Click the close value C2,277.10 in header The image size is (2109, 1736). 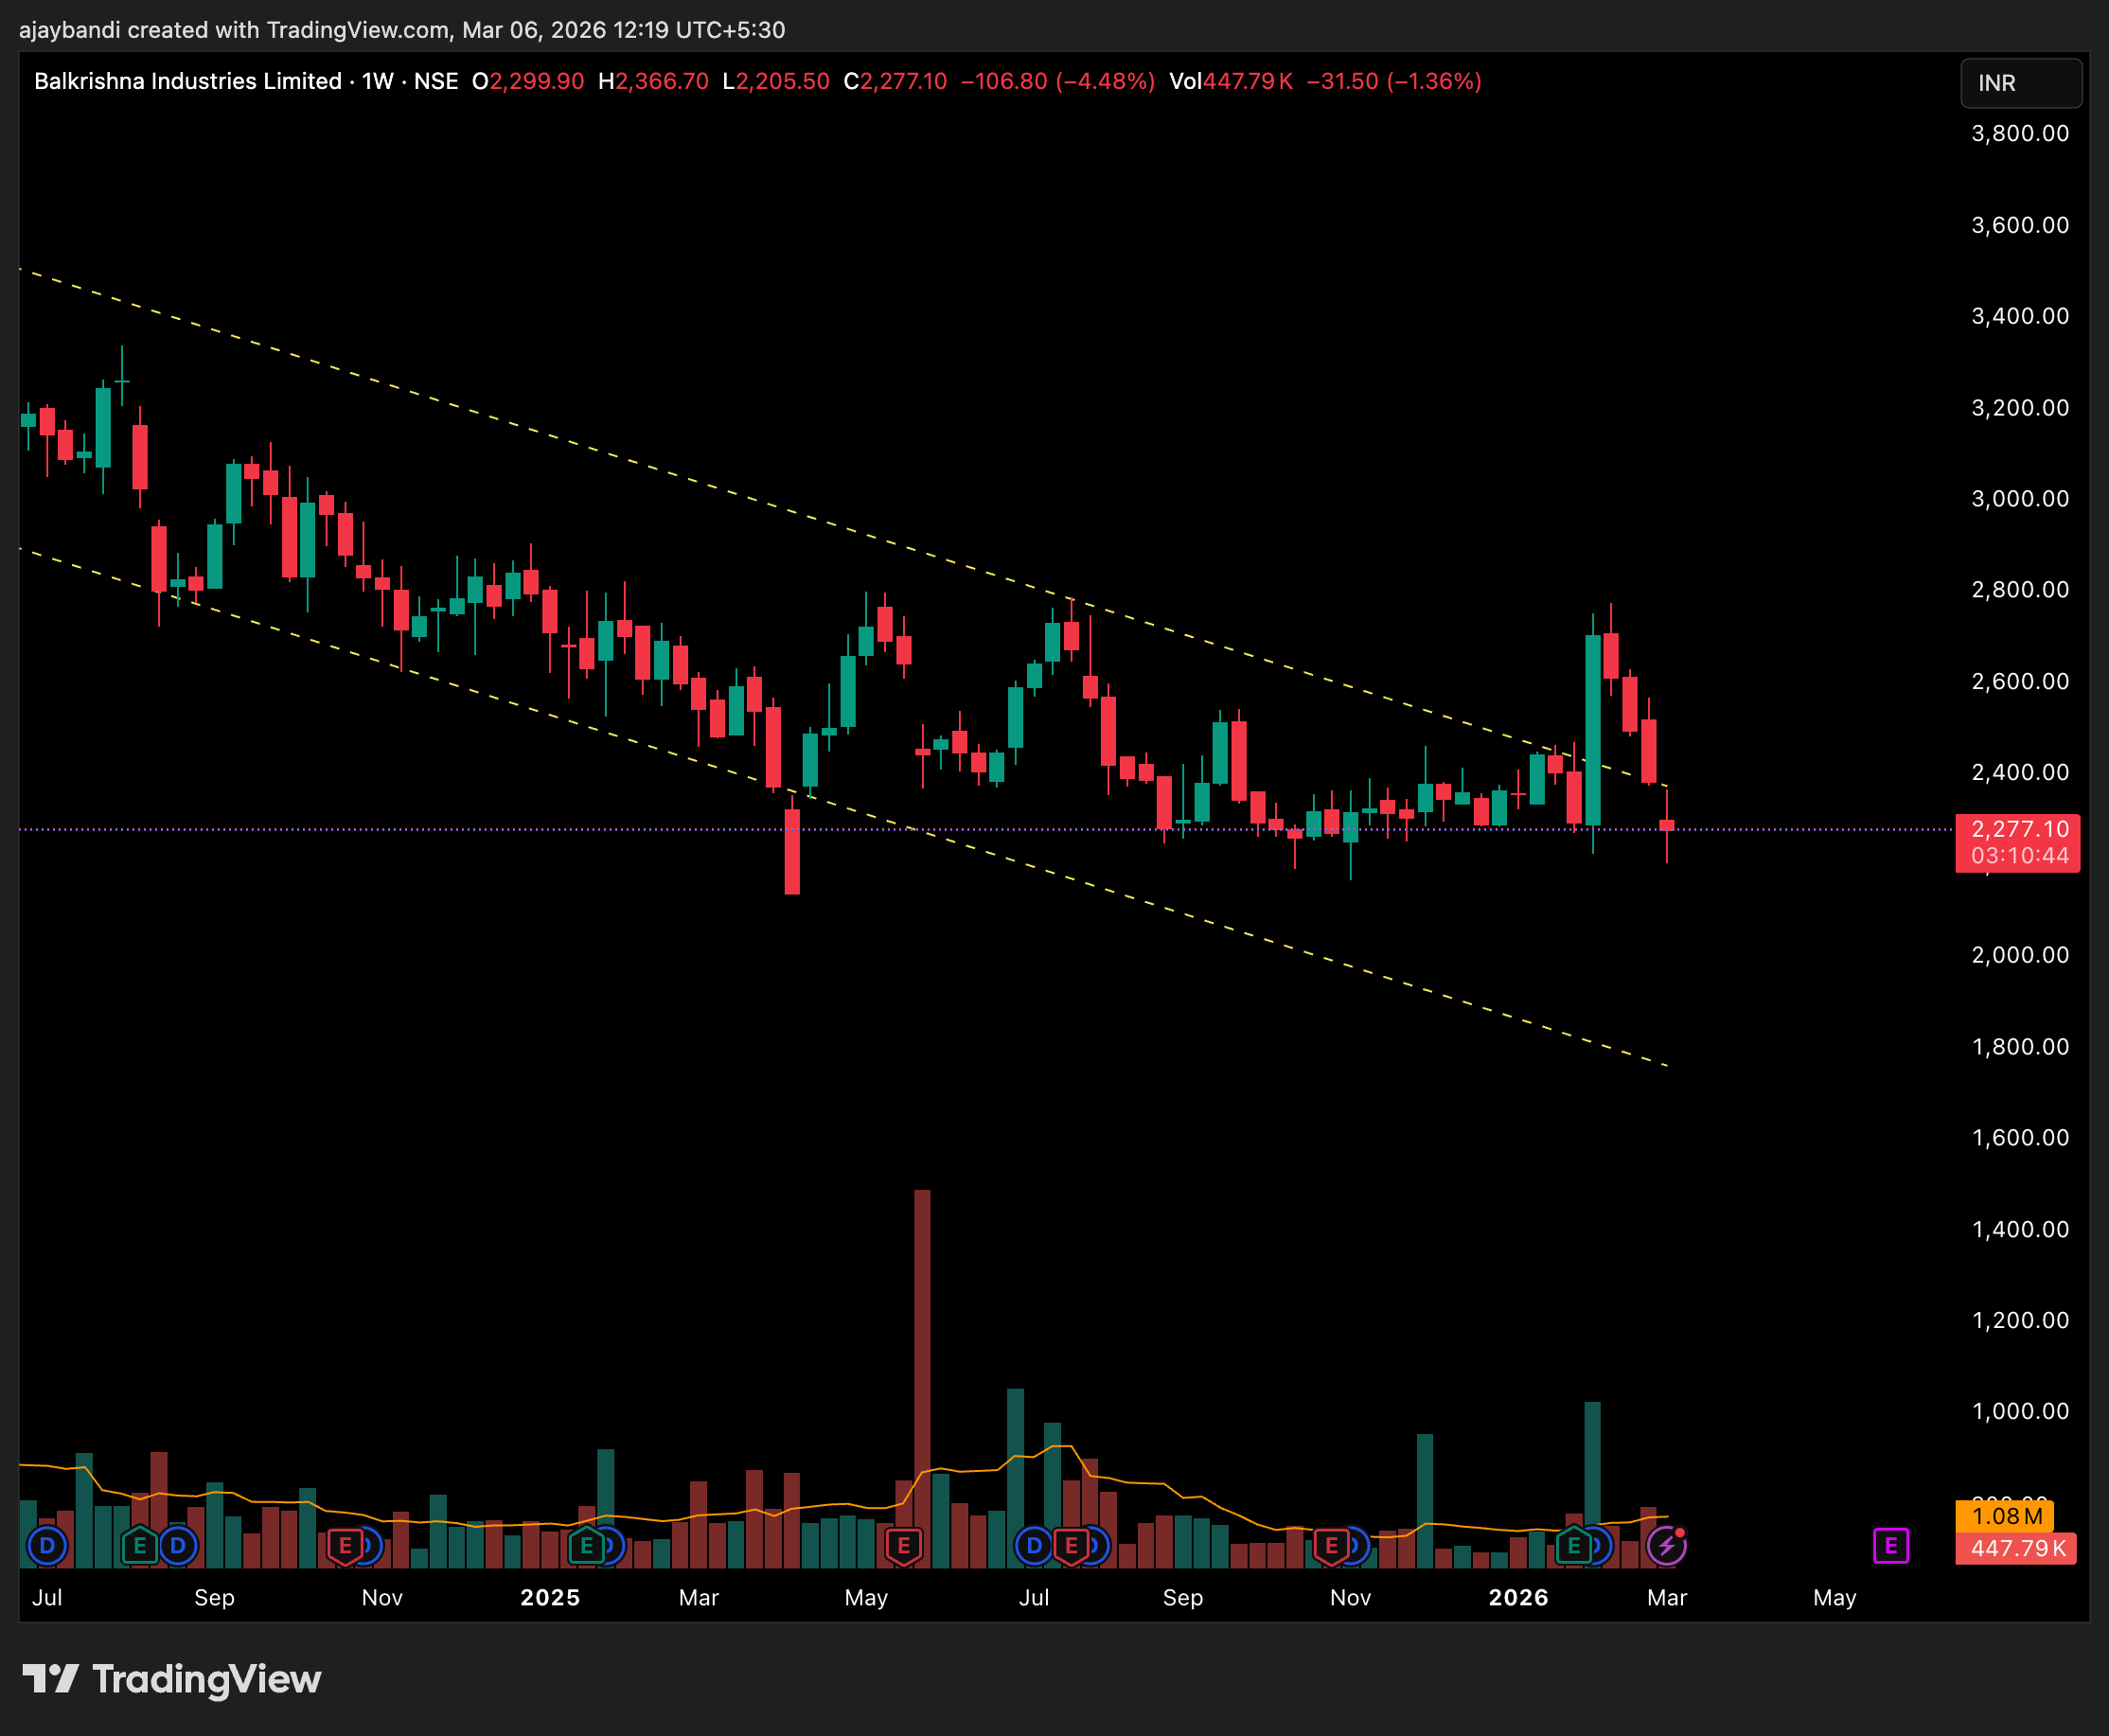click(895, 81)
